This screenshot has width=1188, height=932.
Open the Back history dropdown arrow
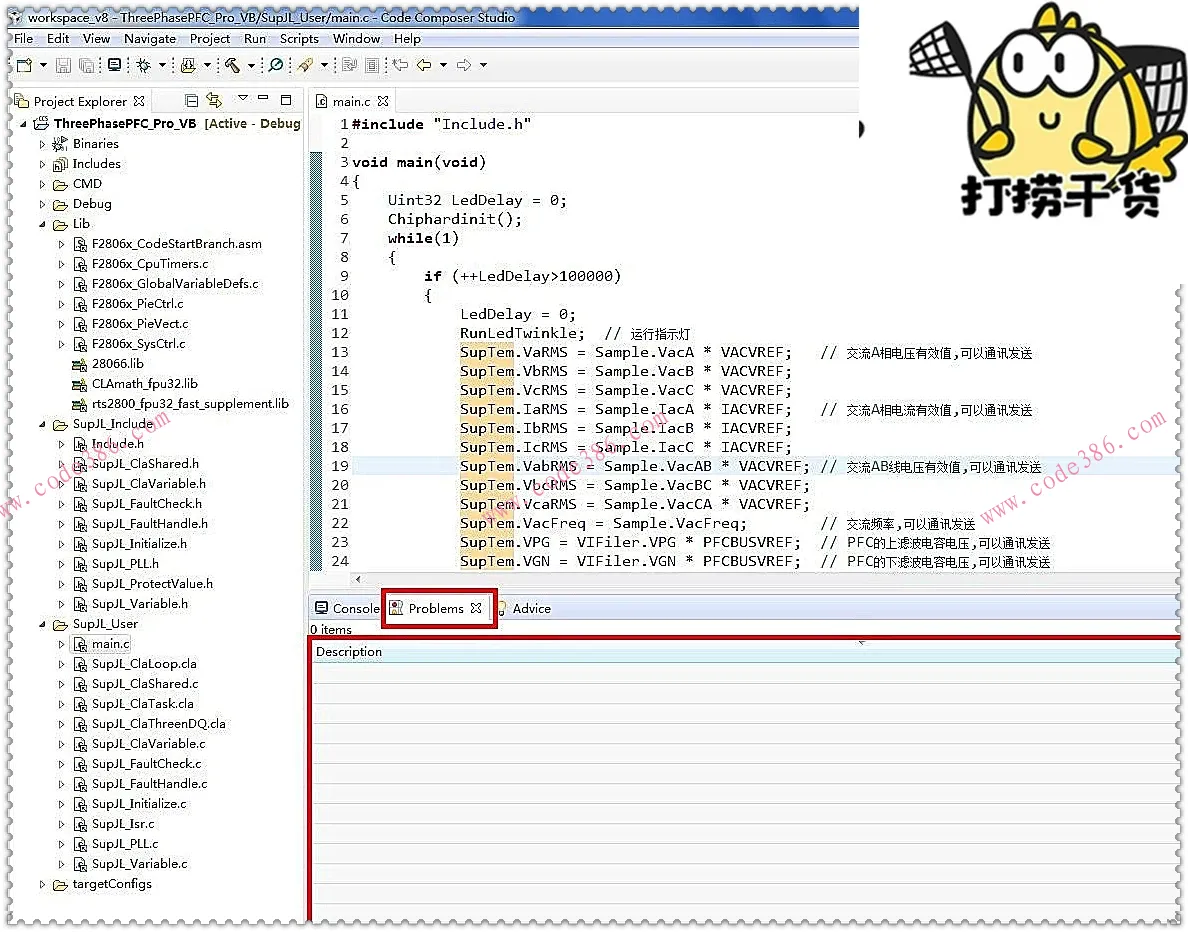pos(443,65)
